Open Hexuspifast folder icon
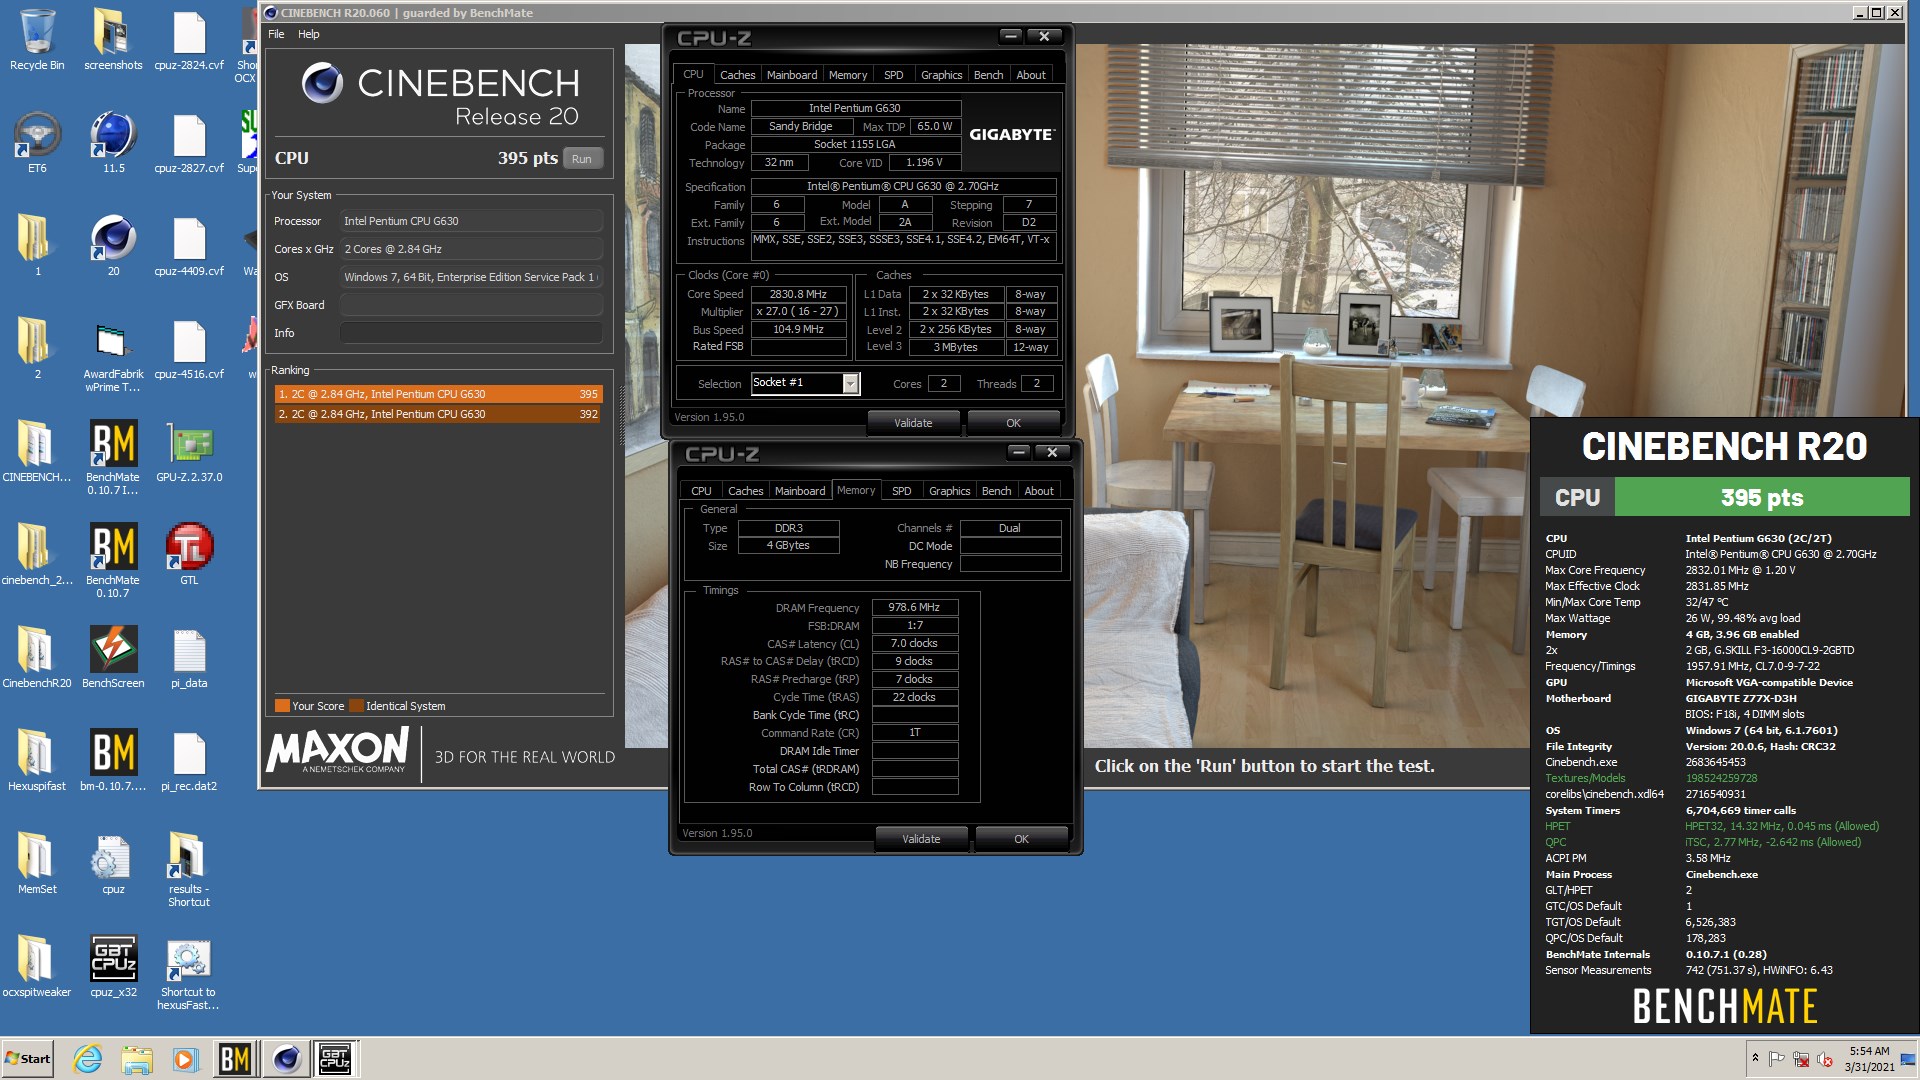This screenshot has height=1080, width=1920. click(37, 761)
